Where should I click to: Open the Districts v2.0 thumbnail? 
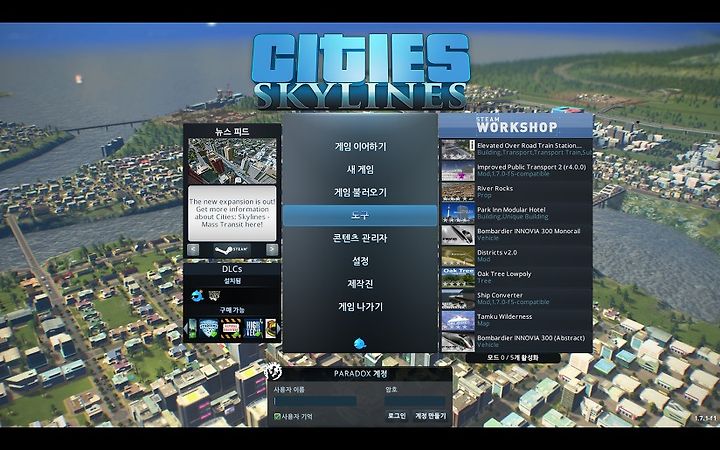coord(458,256)
